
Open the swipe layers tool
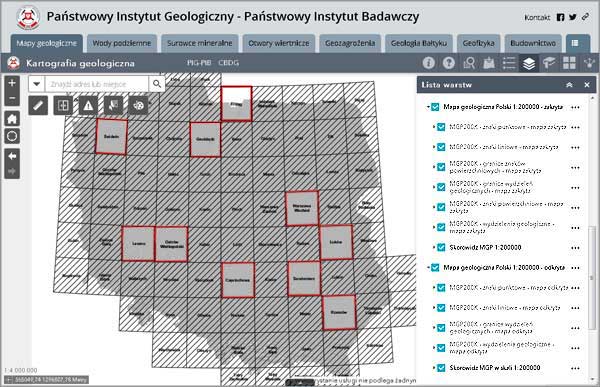pos(63,105)
